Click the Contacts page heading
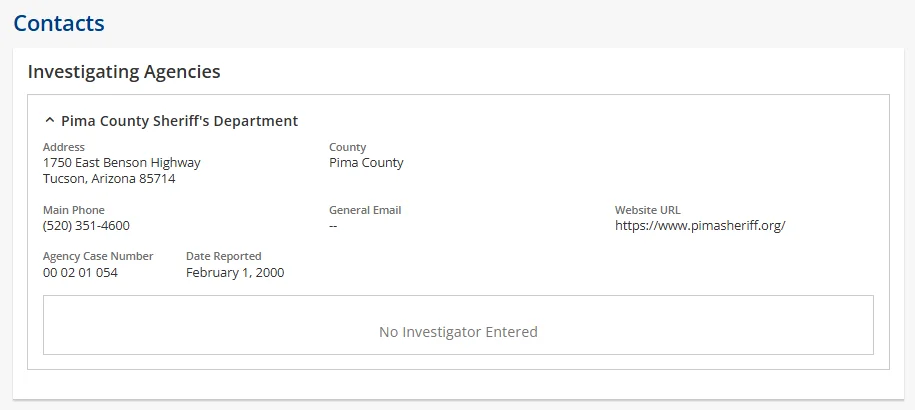915x410 pixels. coord(59,22)
